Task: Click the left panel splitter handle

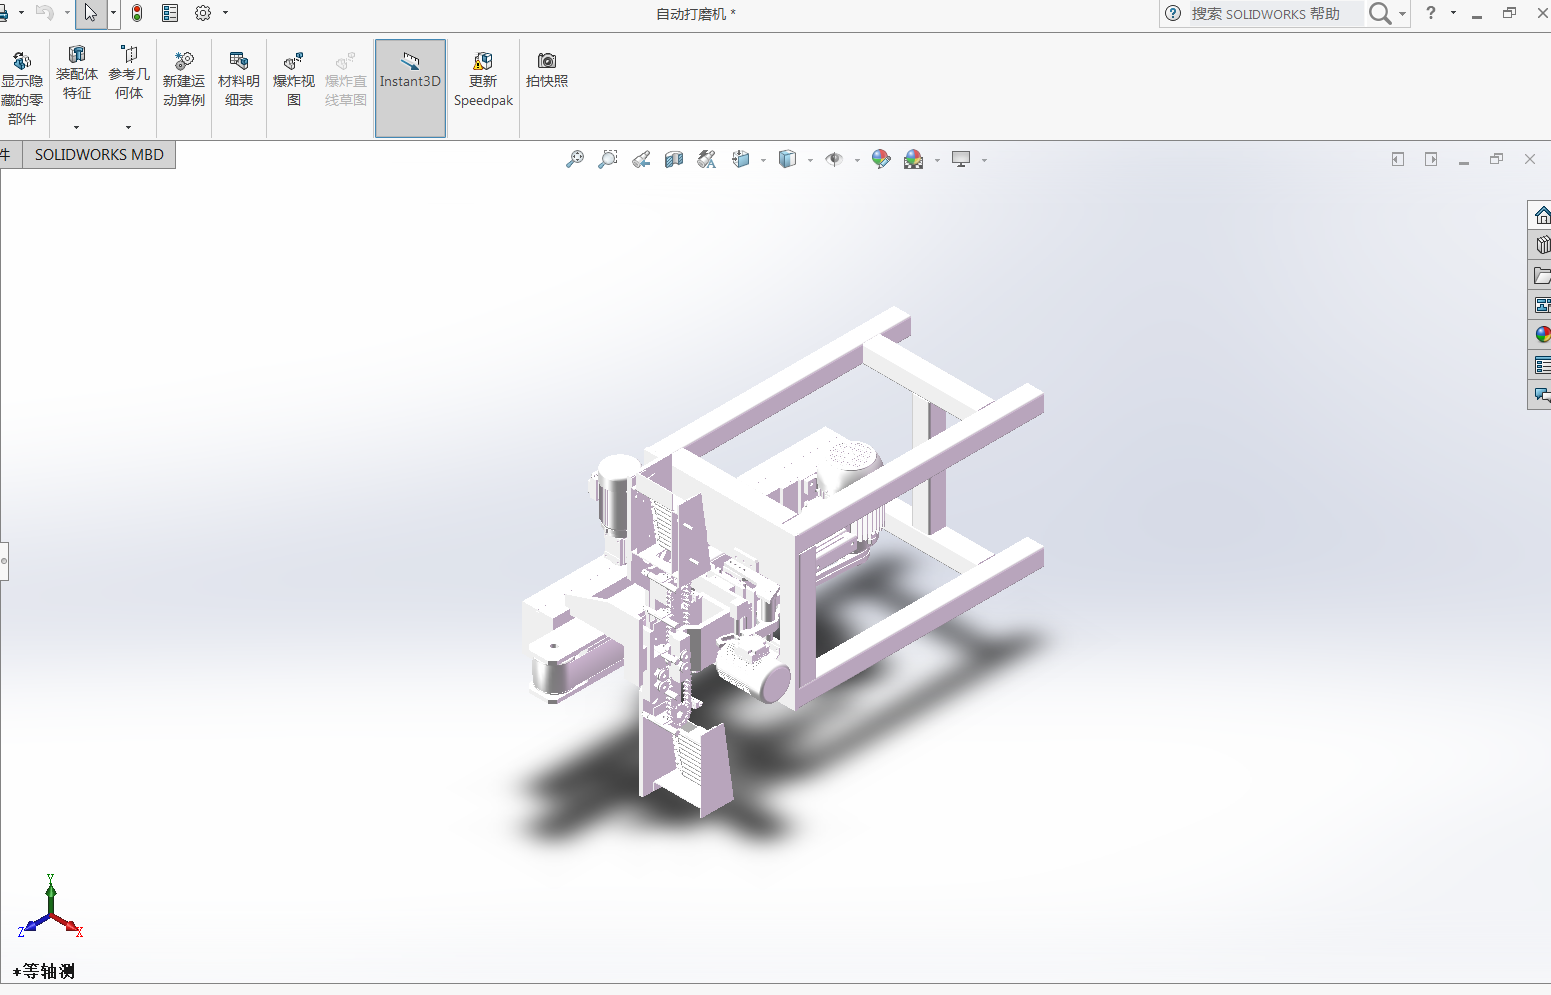Action: coord(4,561)
